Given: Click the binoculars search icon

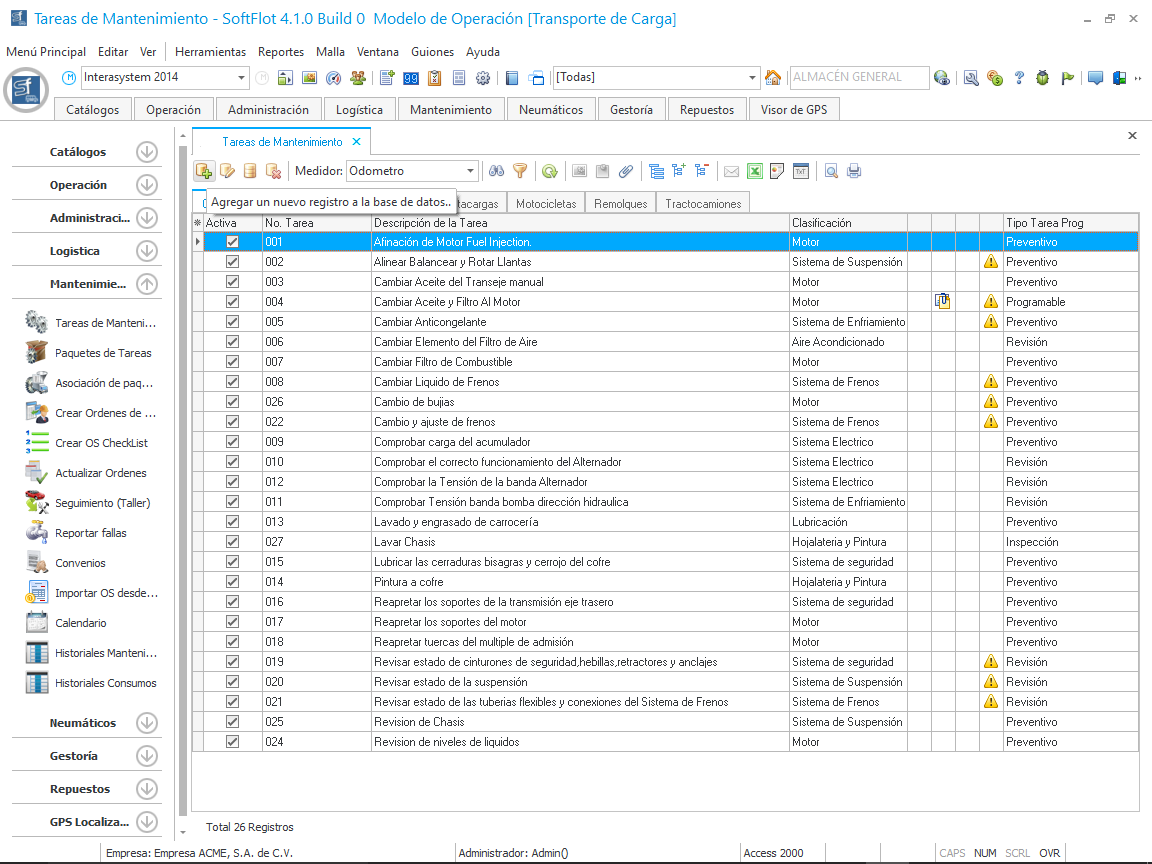Looking at the screenshot, I should click(496, 171).
